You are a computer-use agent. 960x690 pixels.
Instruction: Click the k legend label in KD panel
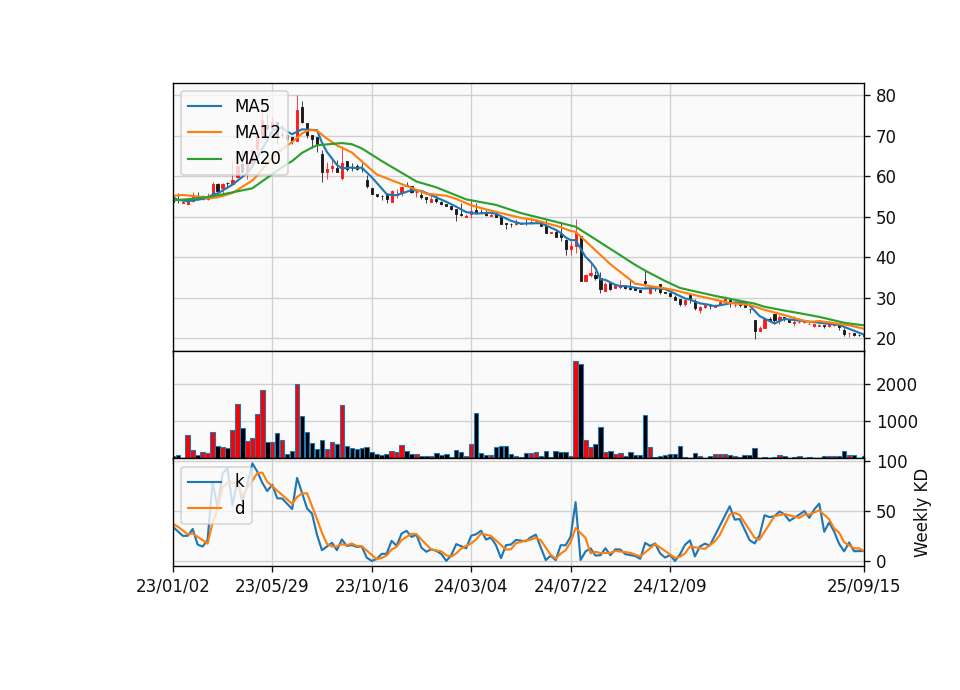239,481
